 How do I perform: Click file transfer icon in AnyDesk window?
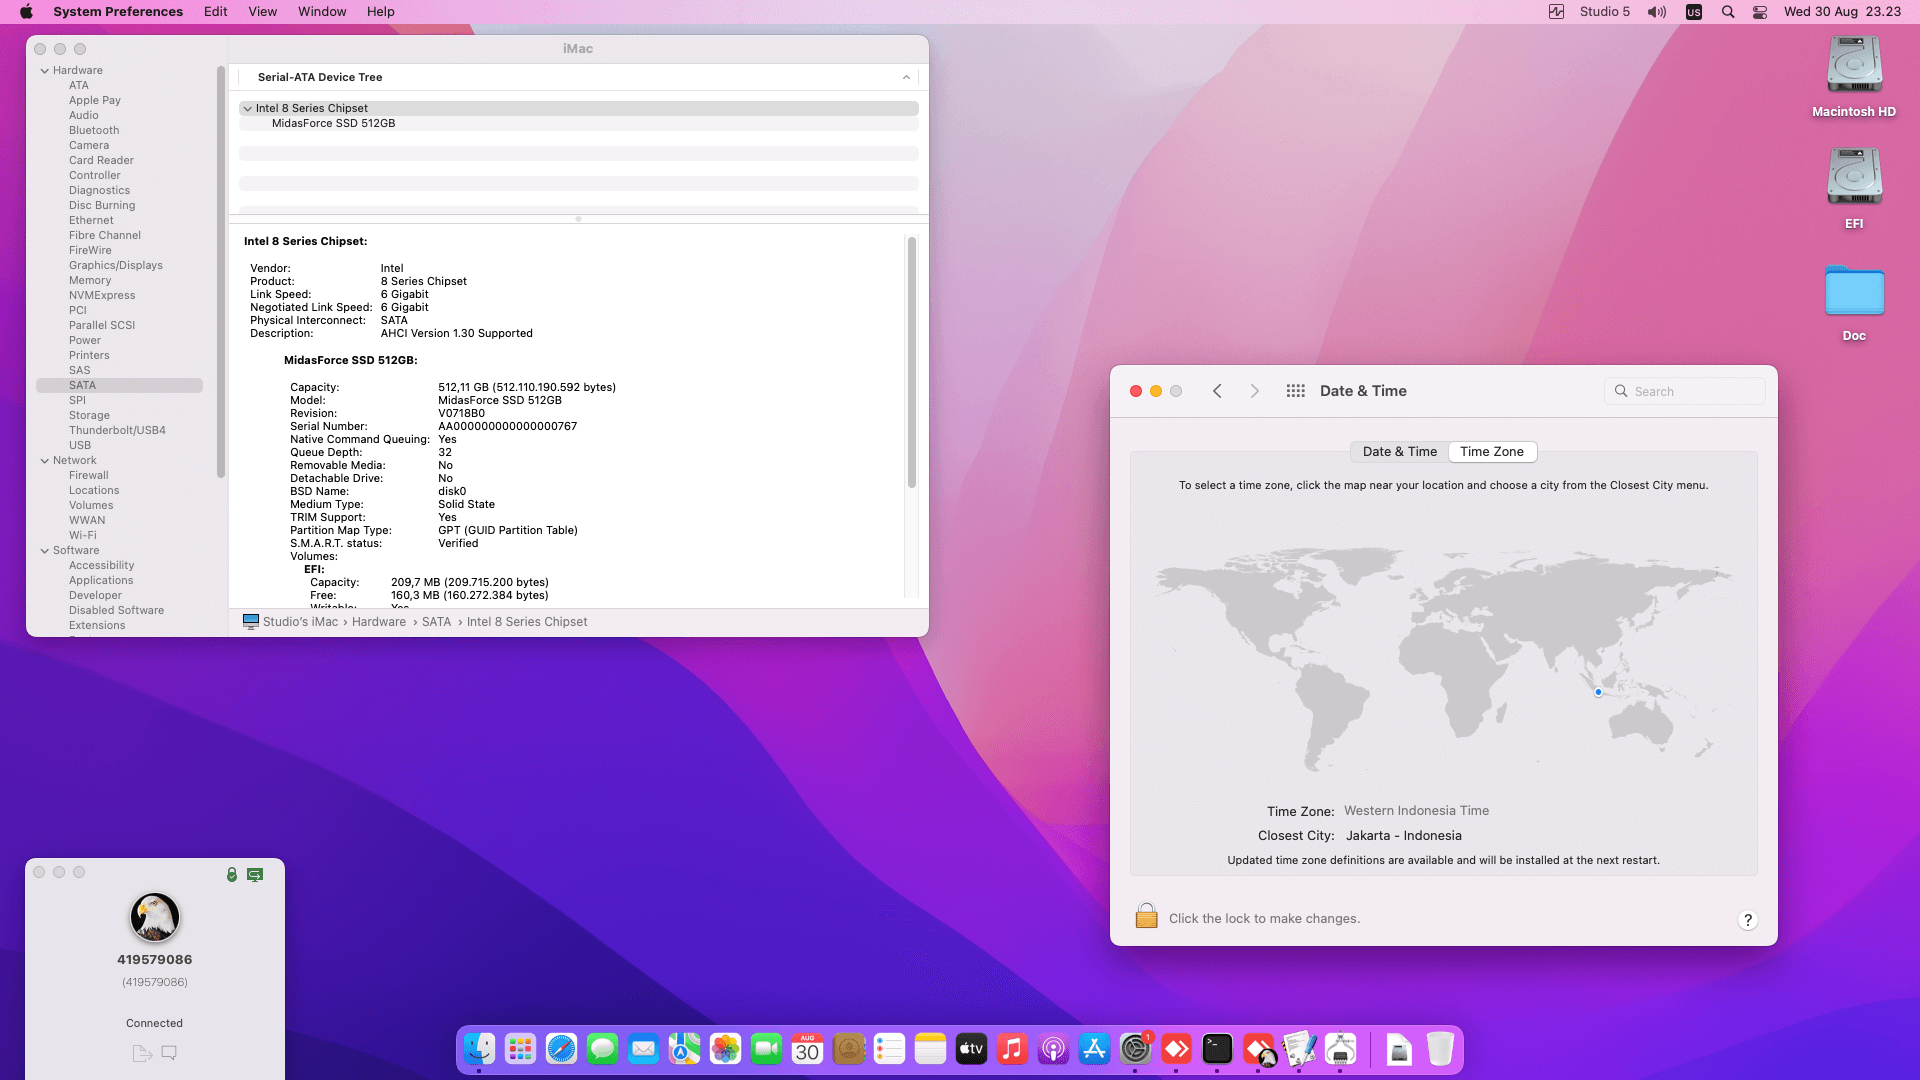142,1053
